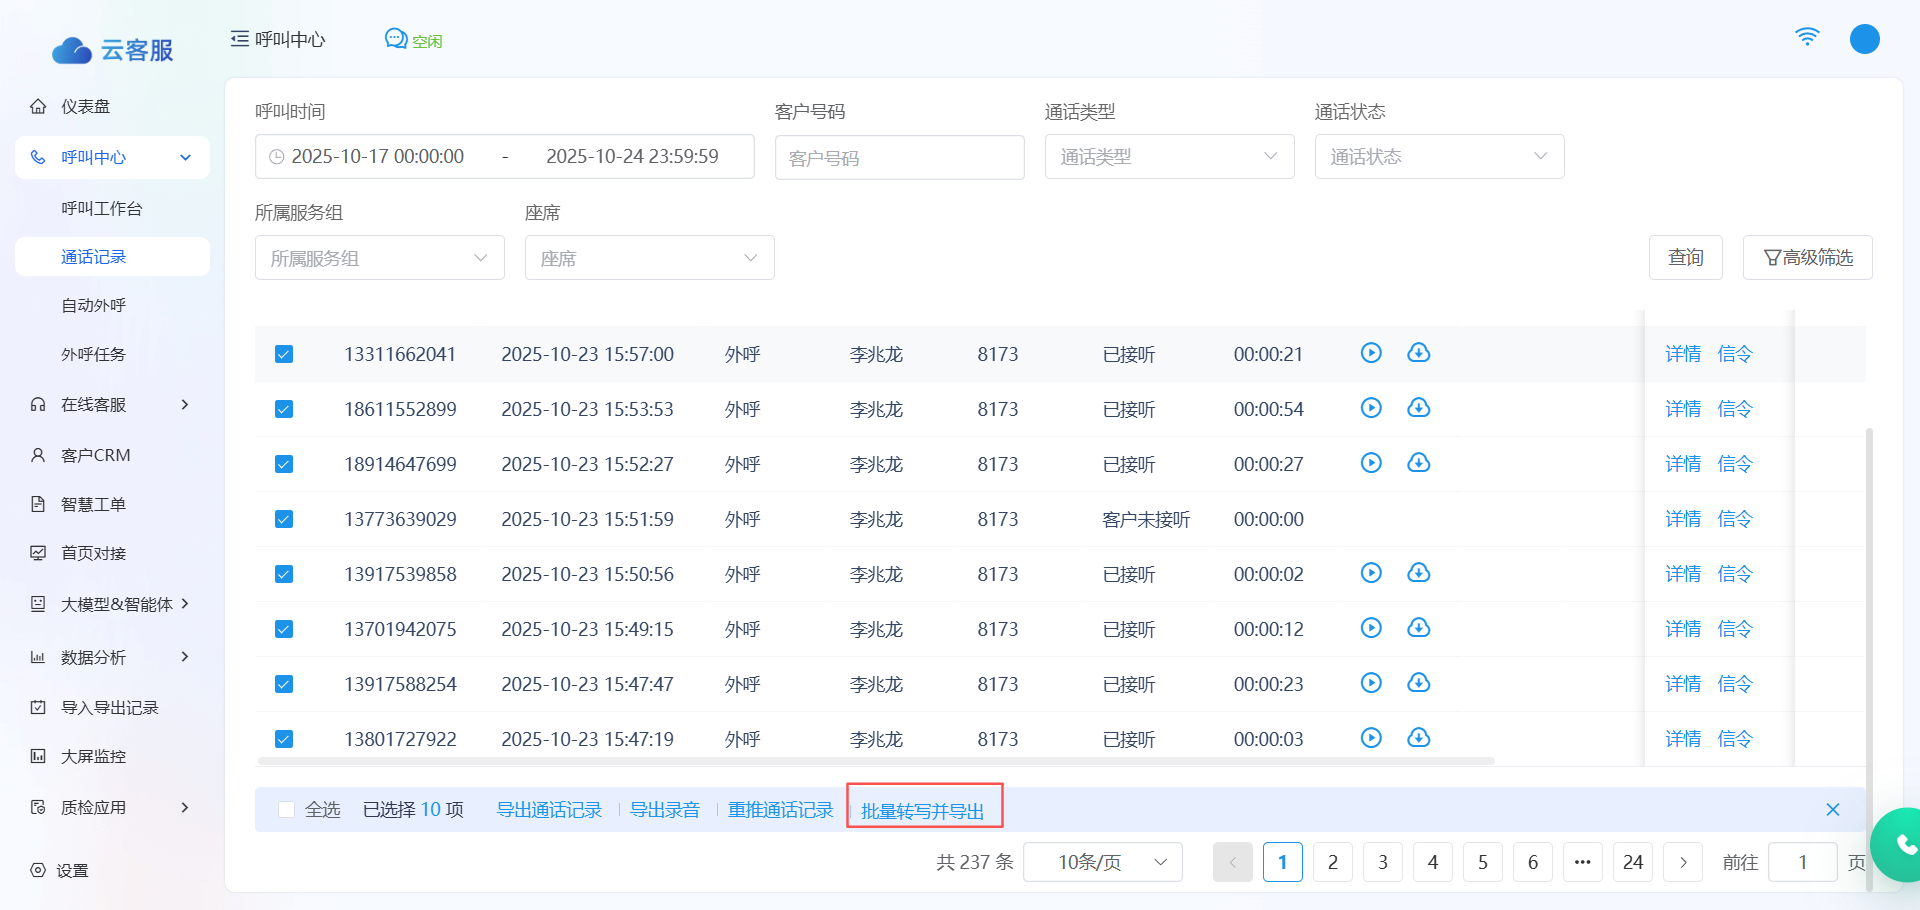Open the 10条/页 page size selector

(1102, 862)
